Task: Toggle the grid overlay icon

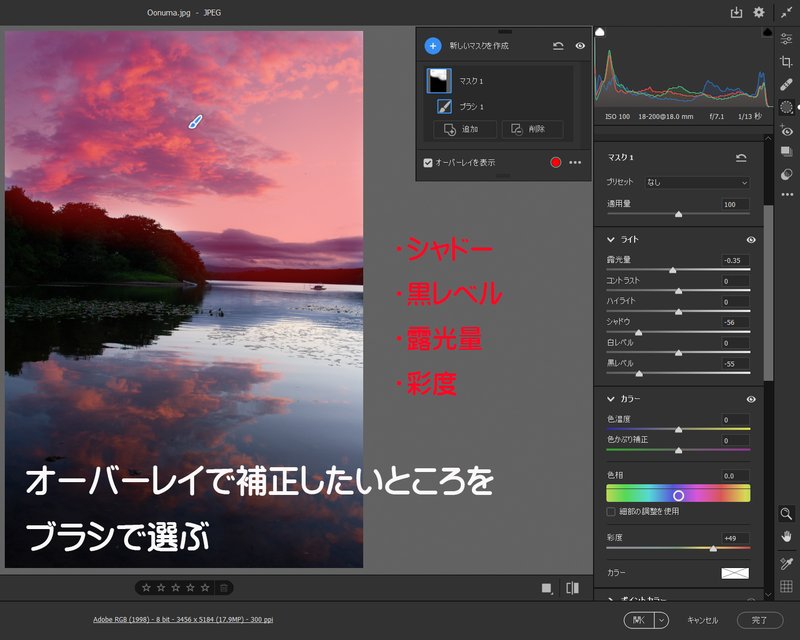Action: pyautogui.click(x=786, y=586)
